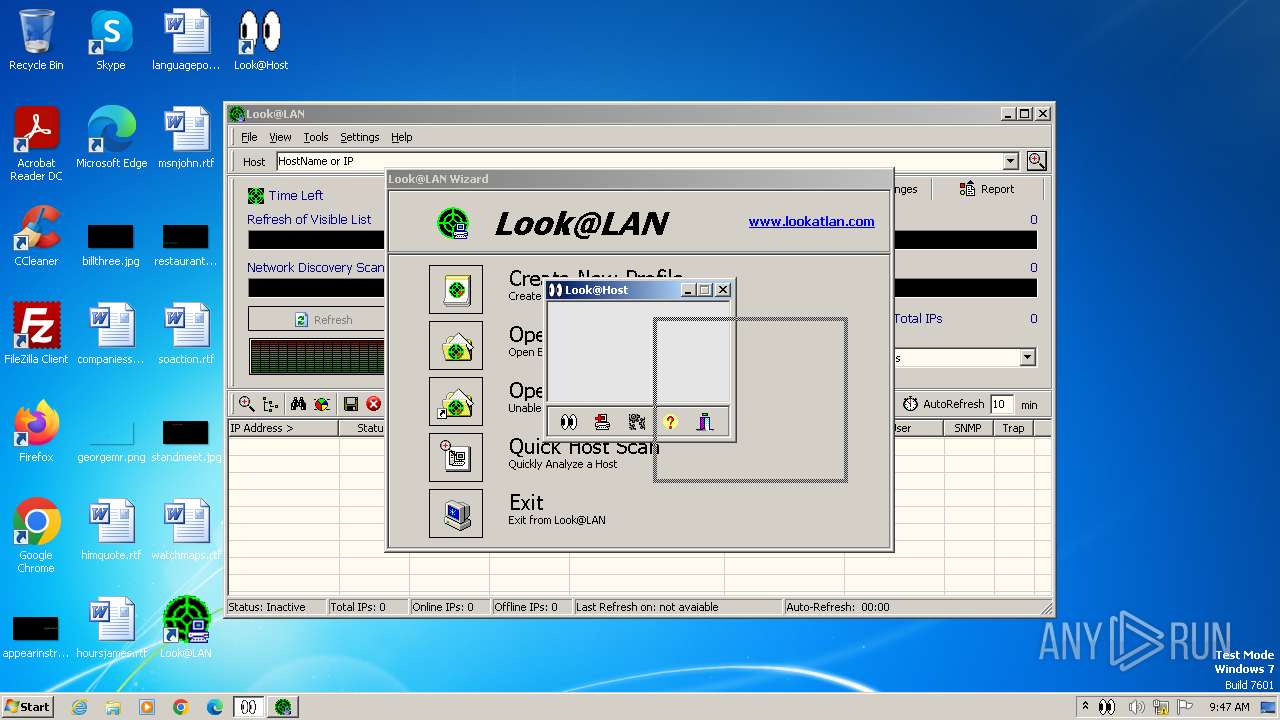This screenshot has height=720, width=1280.
Task: Click the Quick Host Scan title text
Action: [584, 447]
